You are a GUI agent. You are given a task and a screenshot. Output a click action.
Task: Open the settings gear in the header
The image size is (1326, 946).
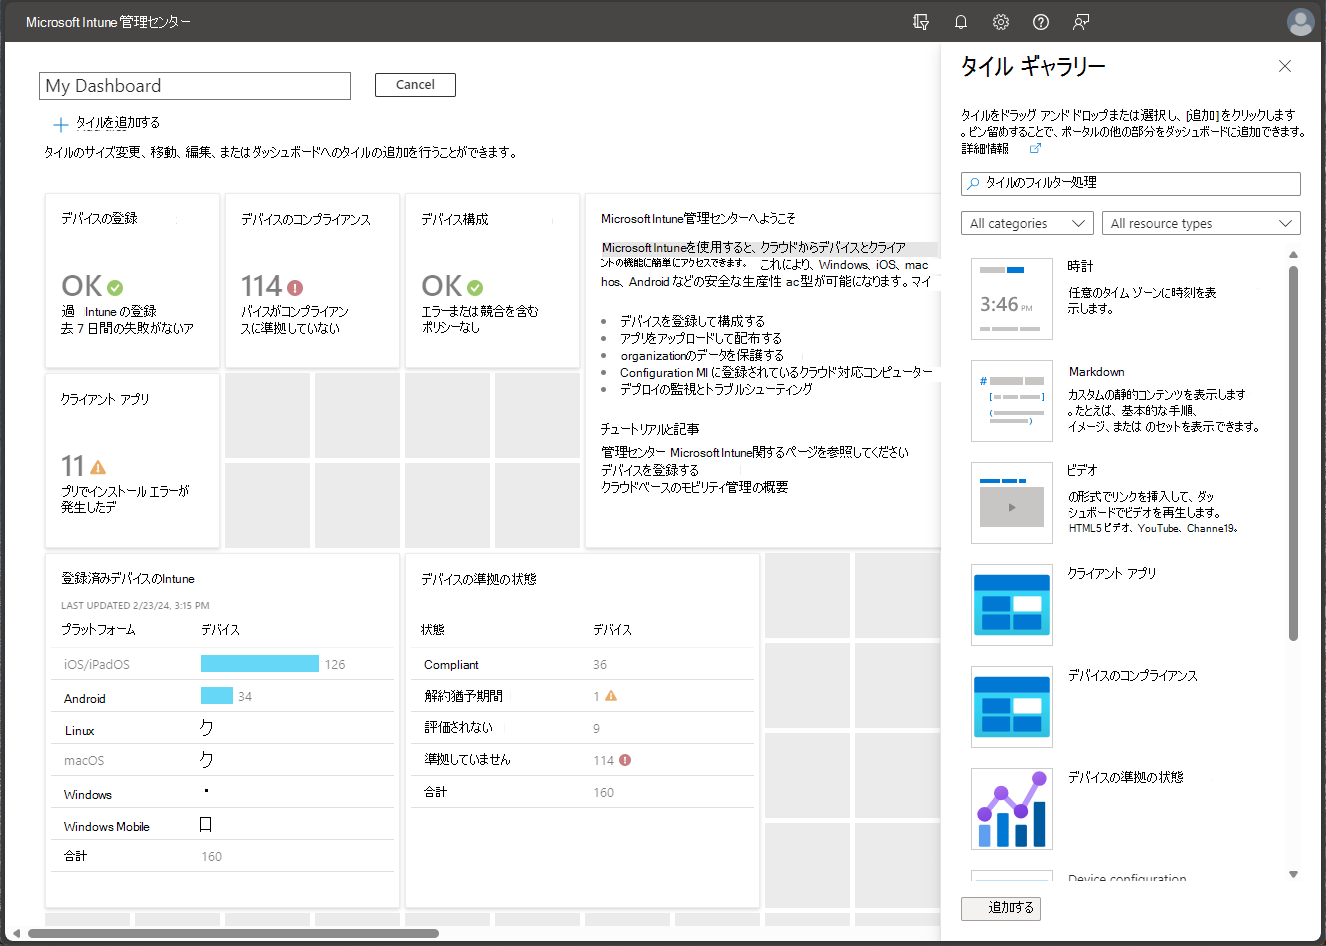[x=1001, y=22]
